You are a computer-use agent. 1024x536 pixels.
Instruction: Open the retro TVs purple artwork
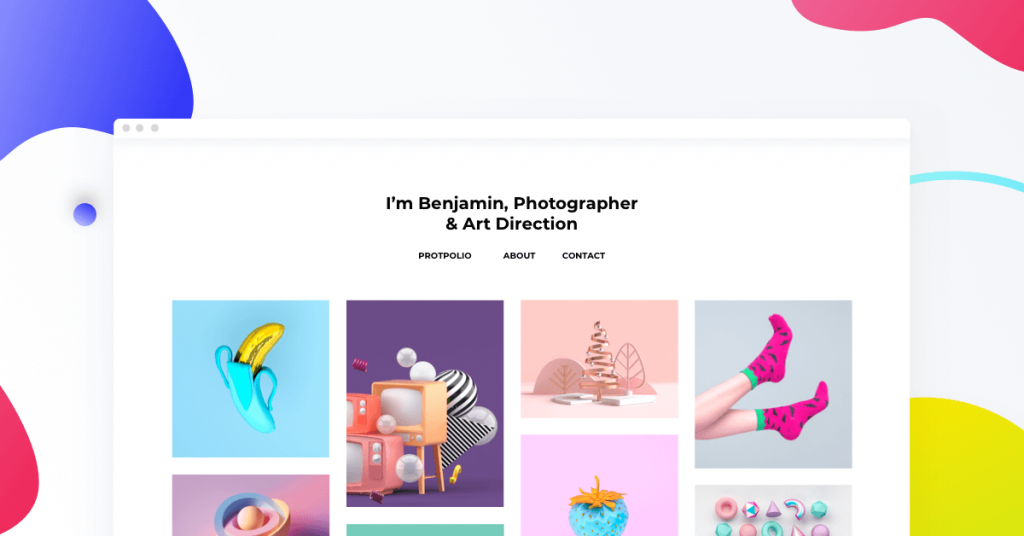(424, 403)
